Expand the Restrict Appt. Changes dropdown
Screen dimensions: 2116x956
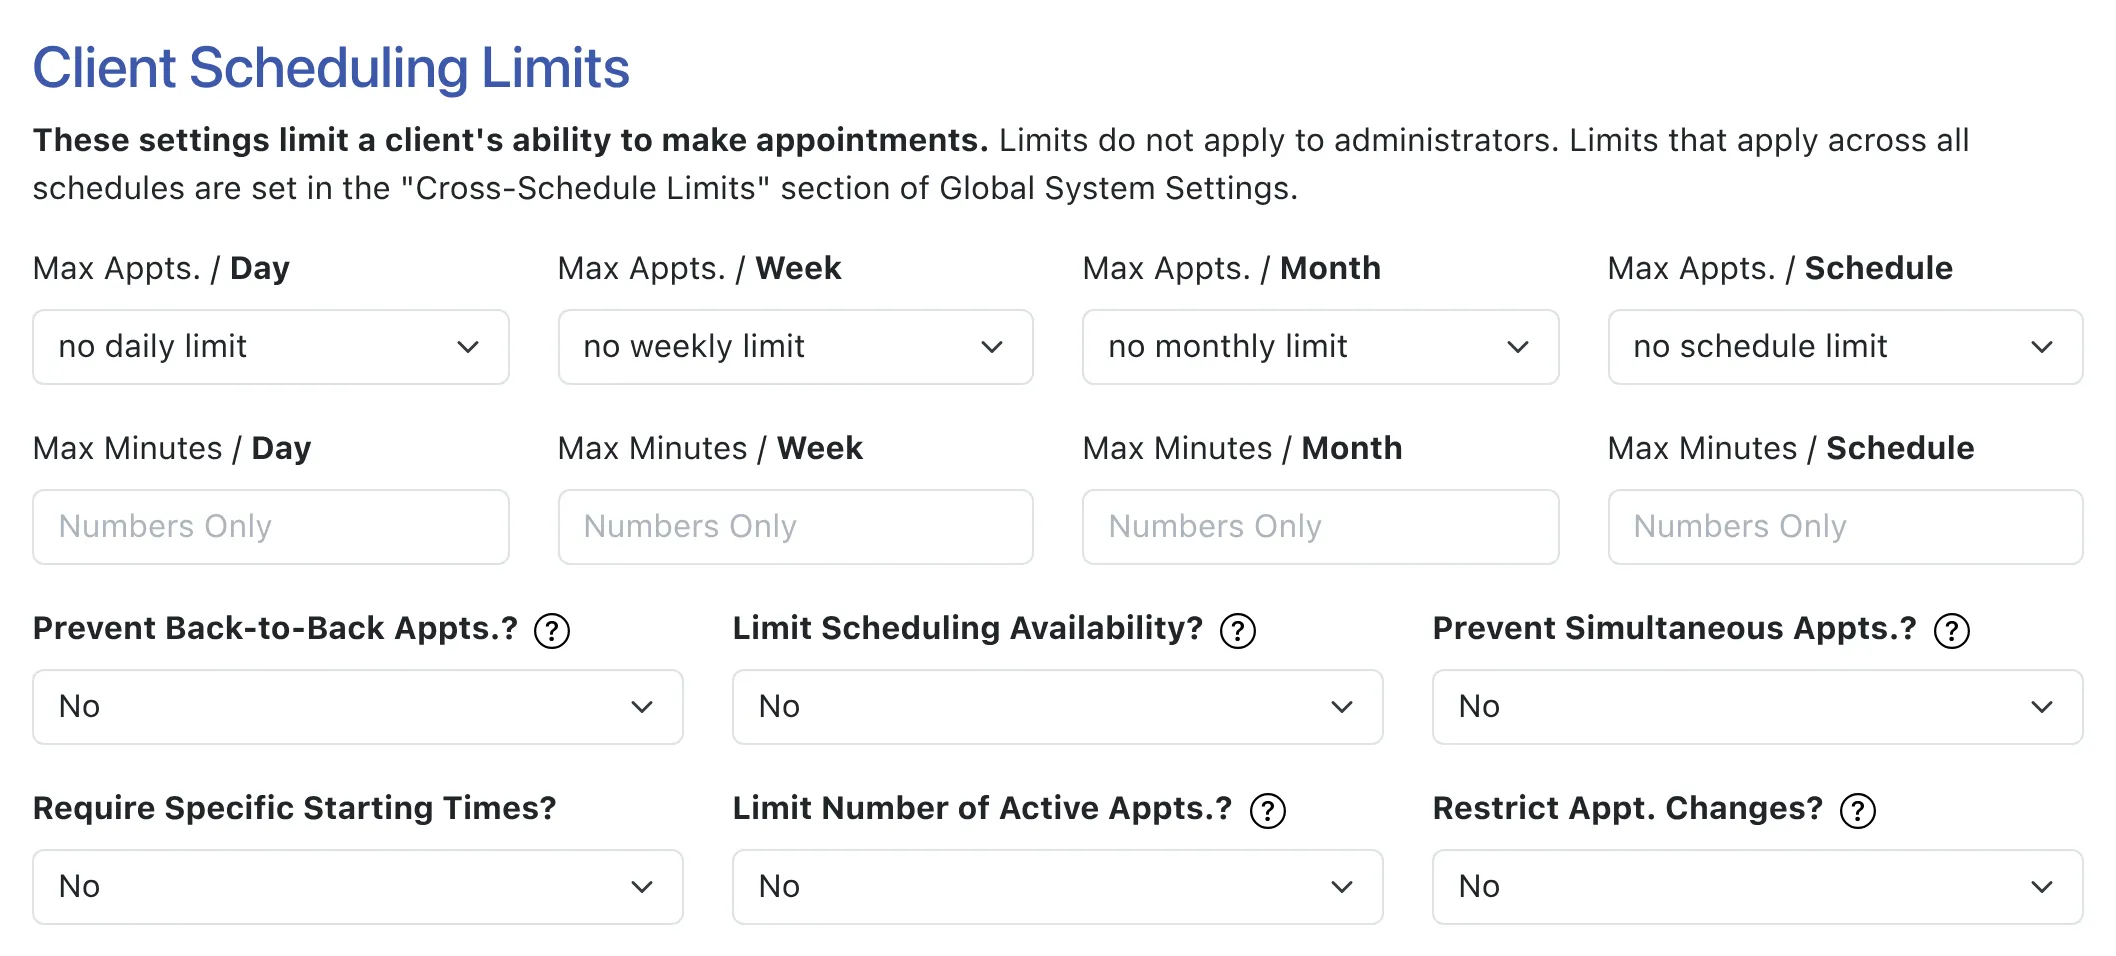[1758, 887]
